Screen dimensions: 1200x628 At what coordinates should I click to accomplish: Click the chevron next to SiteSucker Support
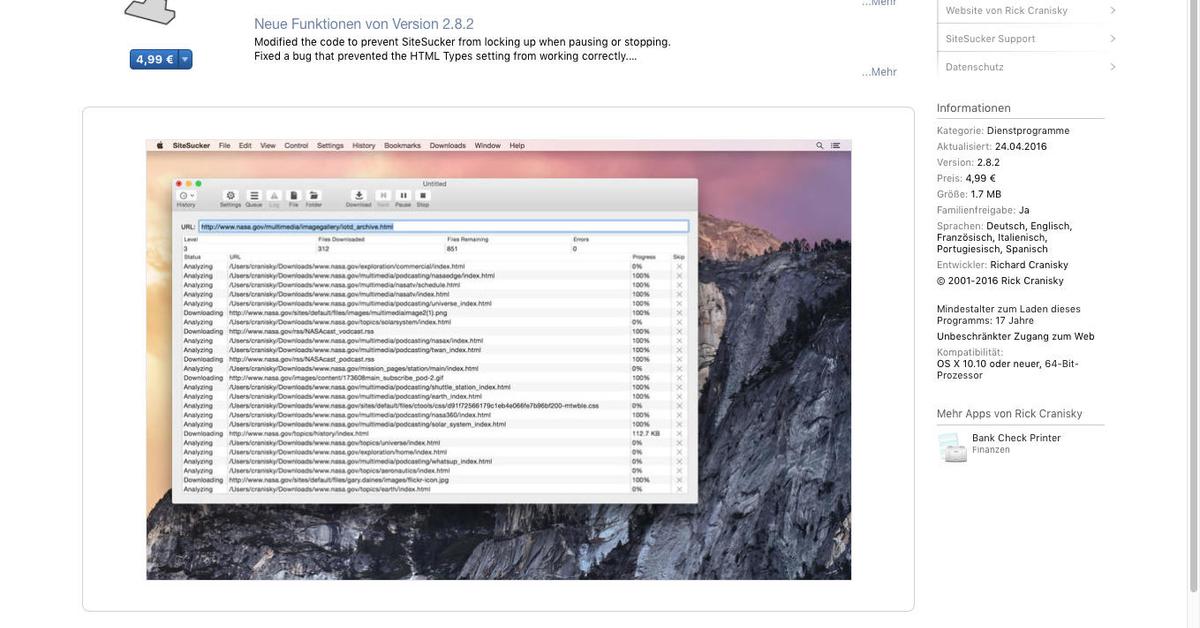pyautogui.click(x=1113, y=38)
